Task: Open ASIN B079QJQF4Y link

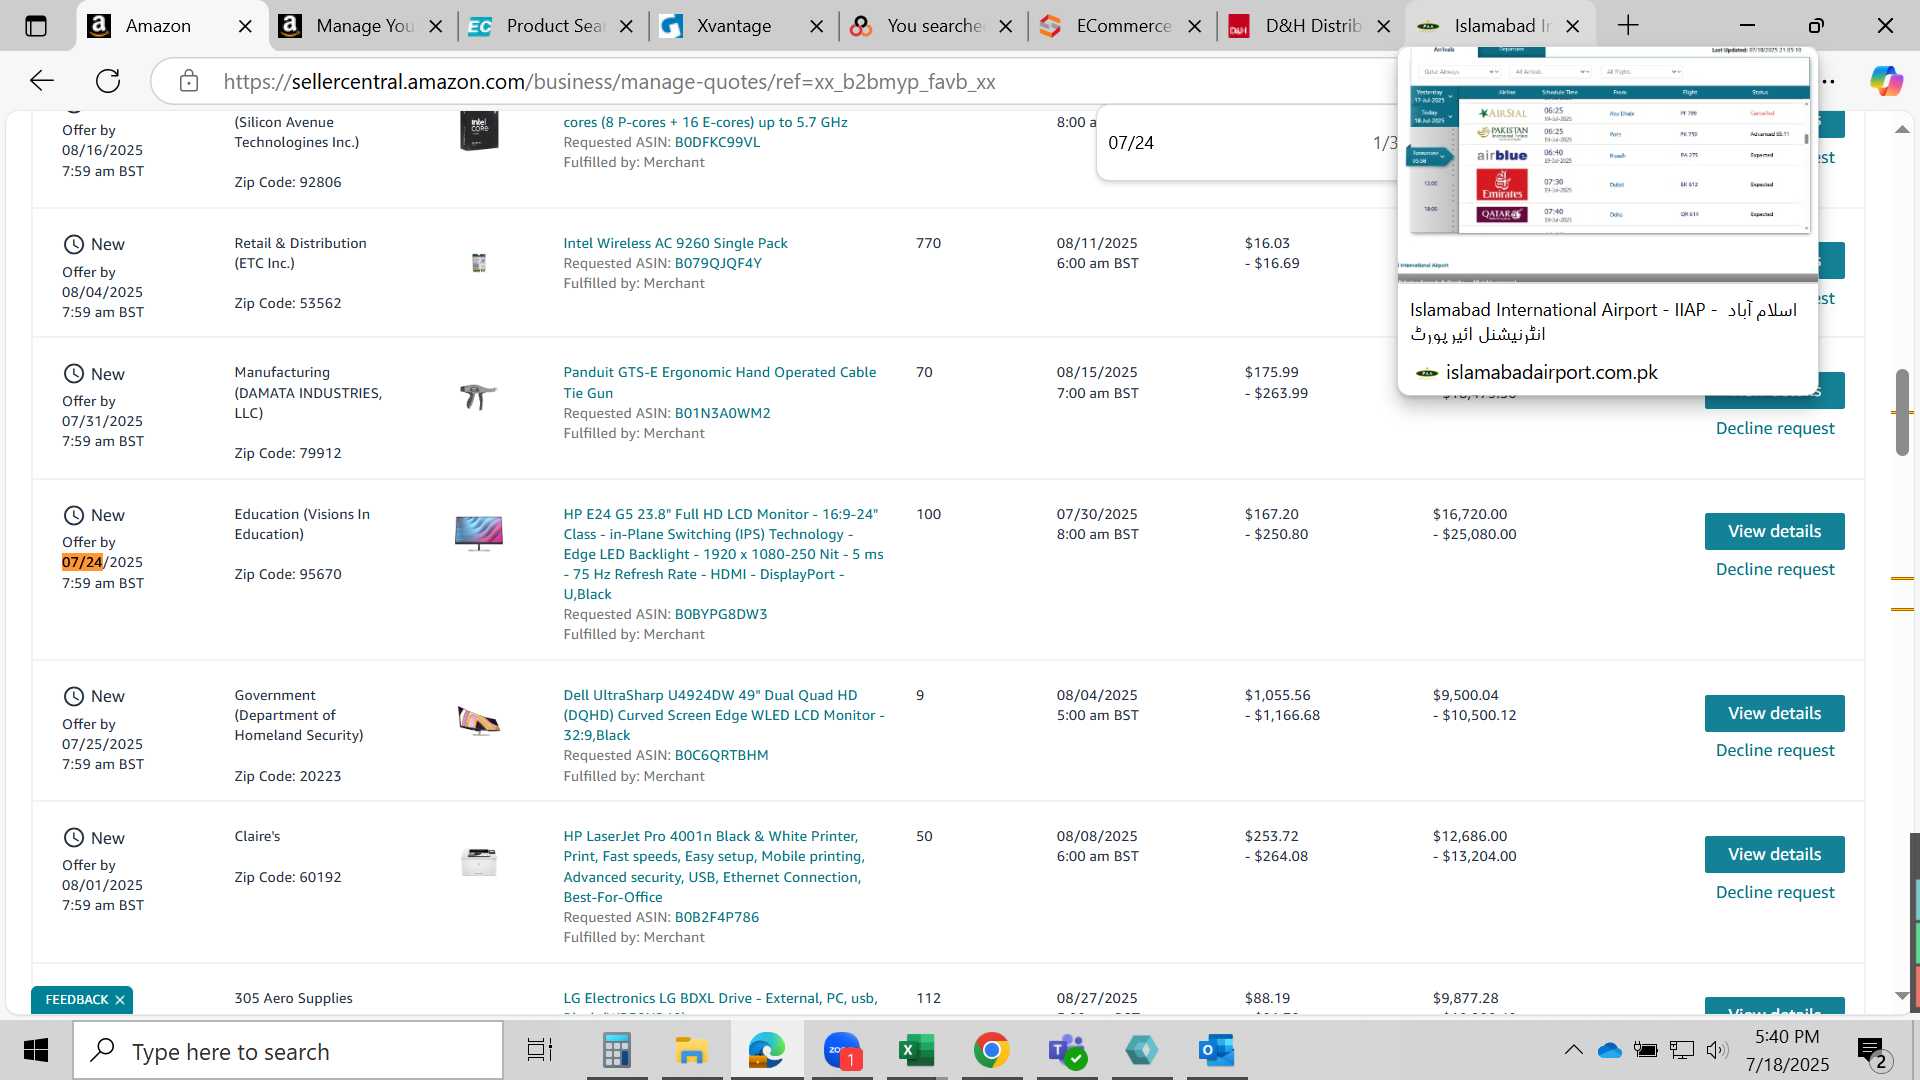Action: click(x=718, y=263)
